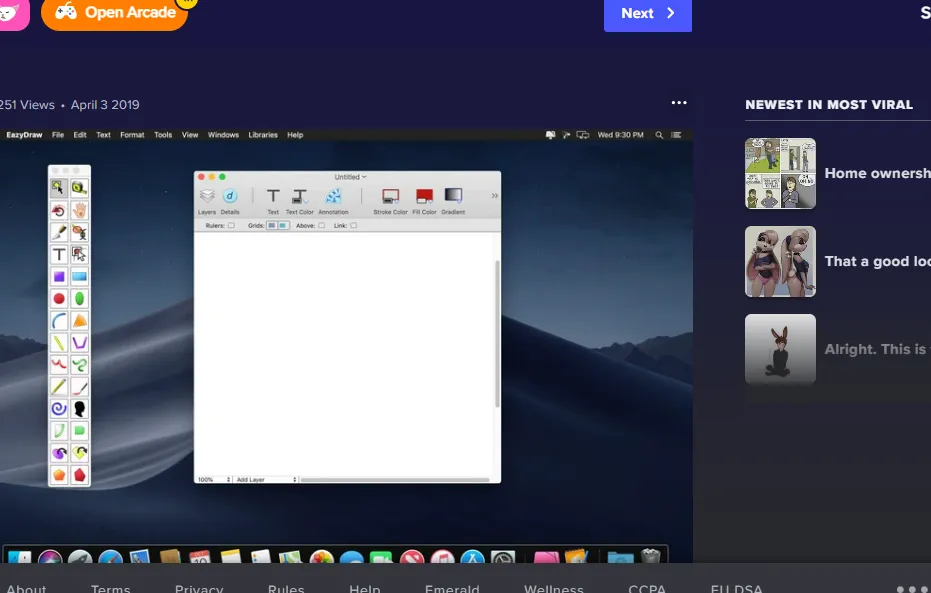Viewport: 931px width, 593px height.
Task: Open the CCPA footer link
Action: 647,588
